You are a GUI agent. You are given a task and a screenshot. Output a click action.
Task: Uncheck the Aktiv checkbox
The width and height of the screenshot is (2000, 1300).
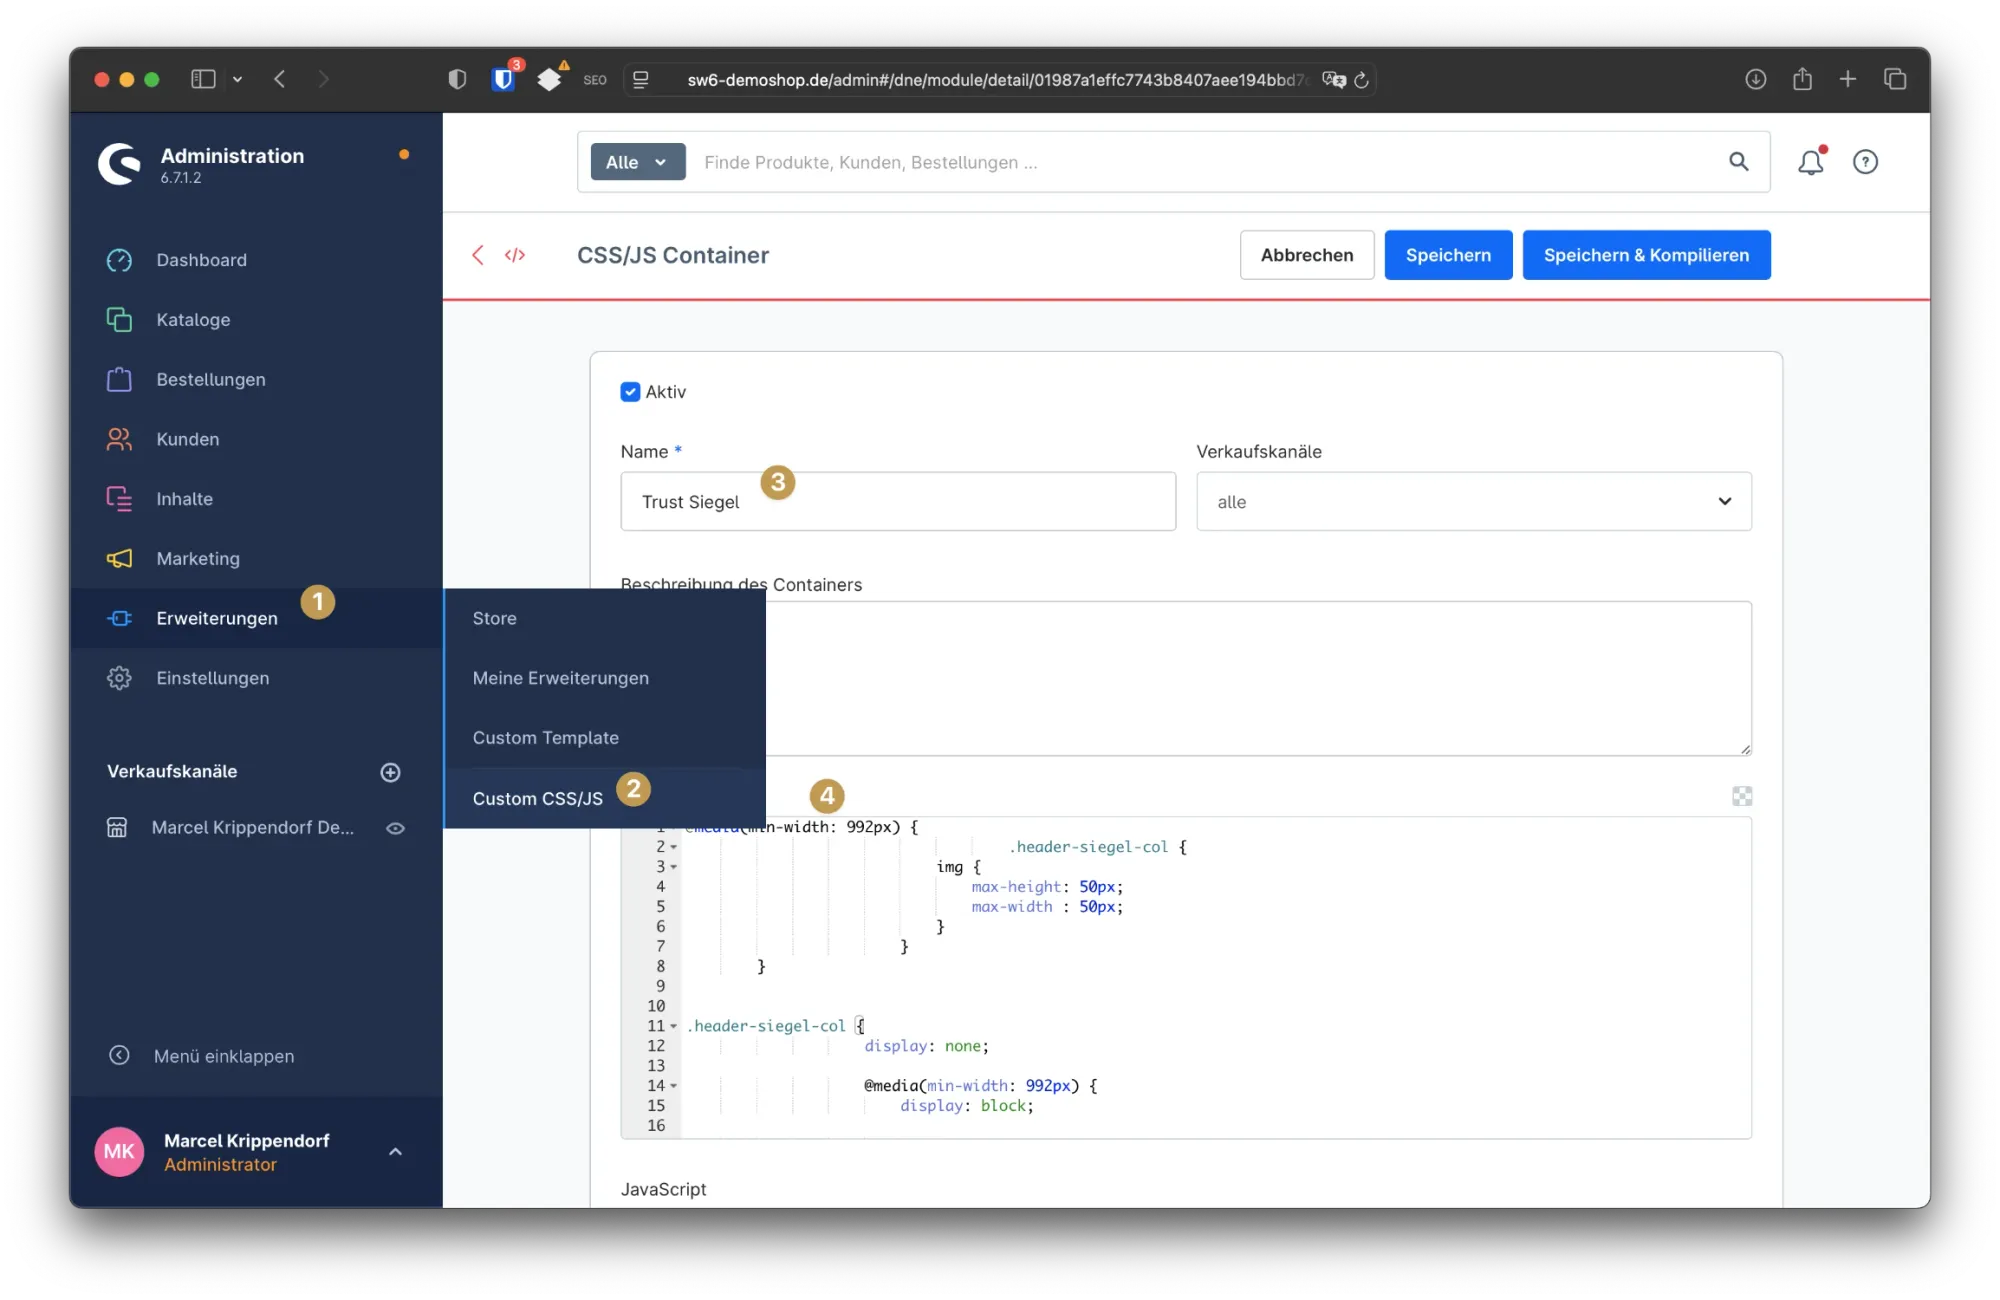coord(630,392)
